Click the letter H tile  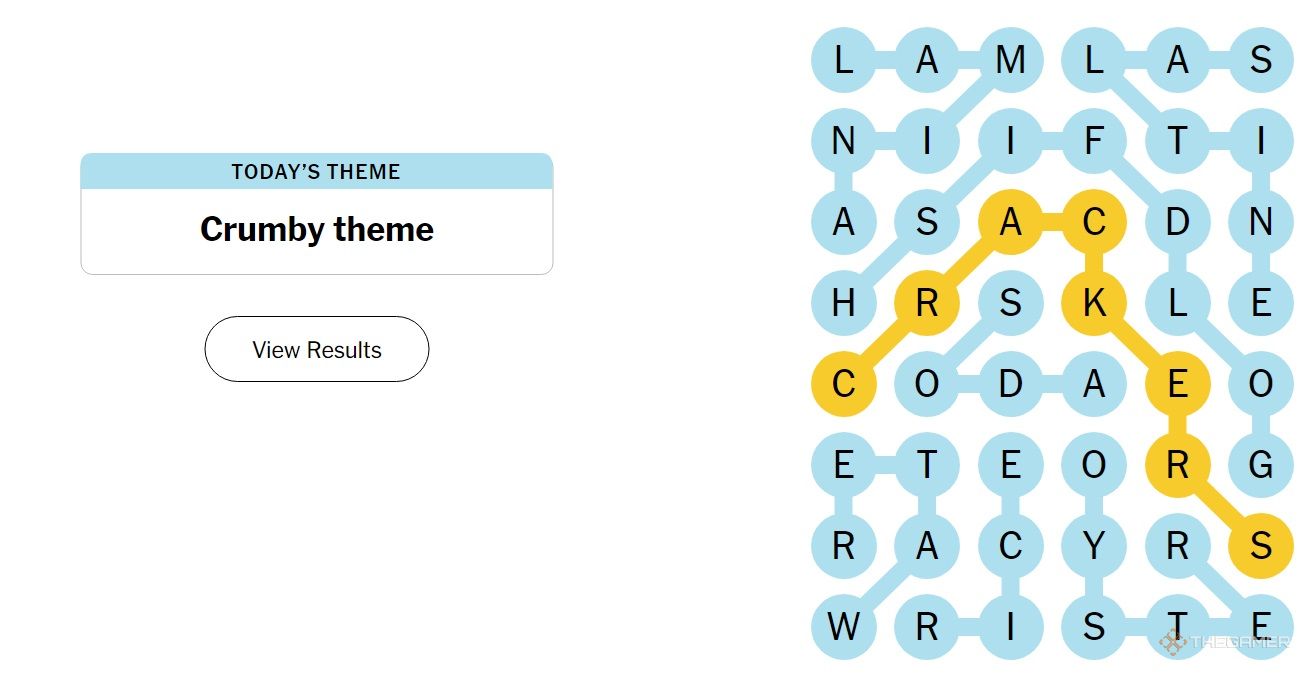tap(844, 302)
